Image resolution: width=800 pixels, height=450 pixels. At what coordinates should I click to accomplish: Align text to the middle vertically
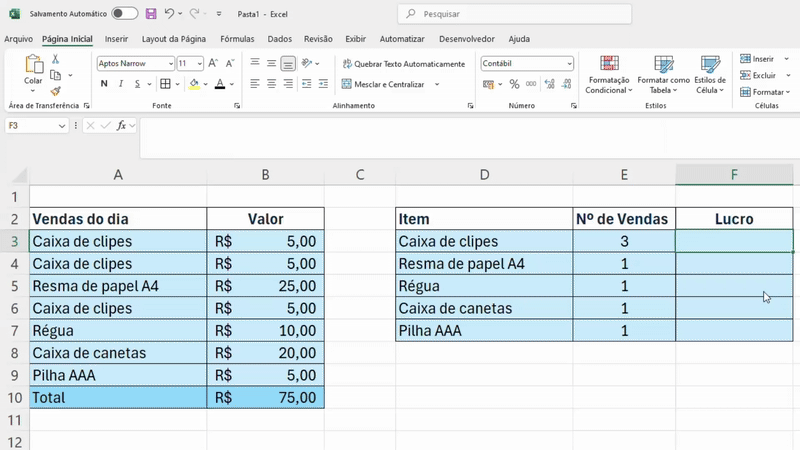[x=271, y=63]
